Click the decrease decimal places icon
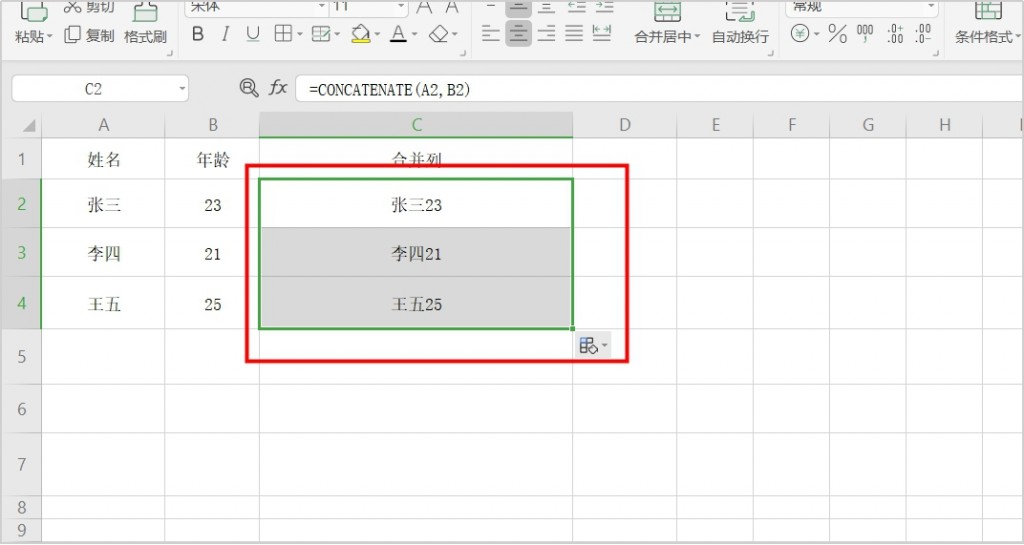The height and width of the screenshot is (545, 1024). [925, 34]
